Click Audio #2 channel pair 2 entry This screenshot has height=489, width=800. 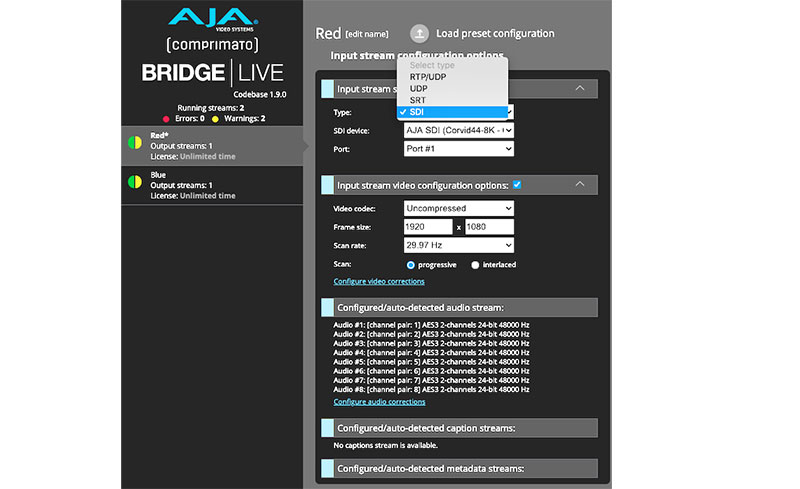pos(431,334)
